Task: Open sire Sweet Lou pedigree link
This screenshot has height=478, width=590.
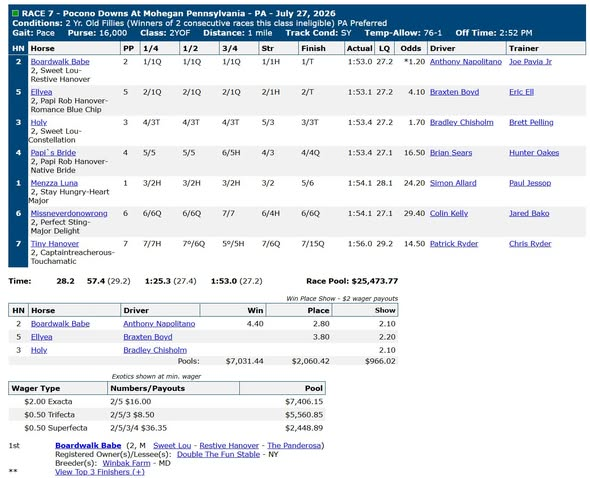Action: pos(172,446)
